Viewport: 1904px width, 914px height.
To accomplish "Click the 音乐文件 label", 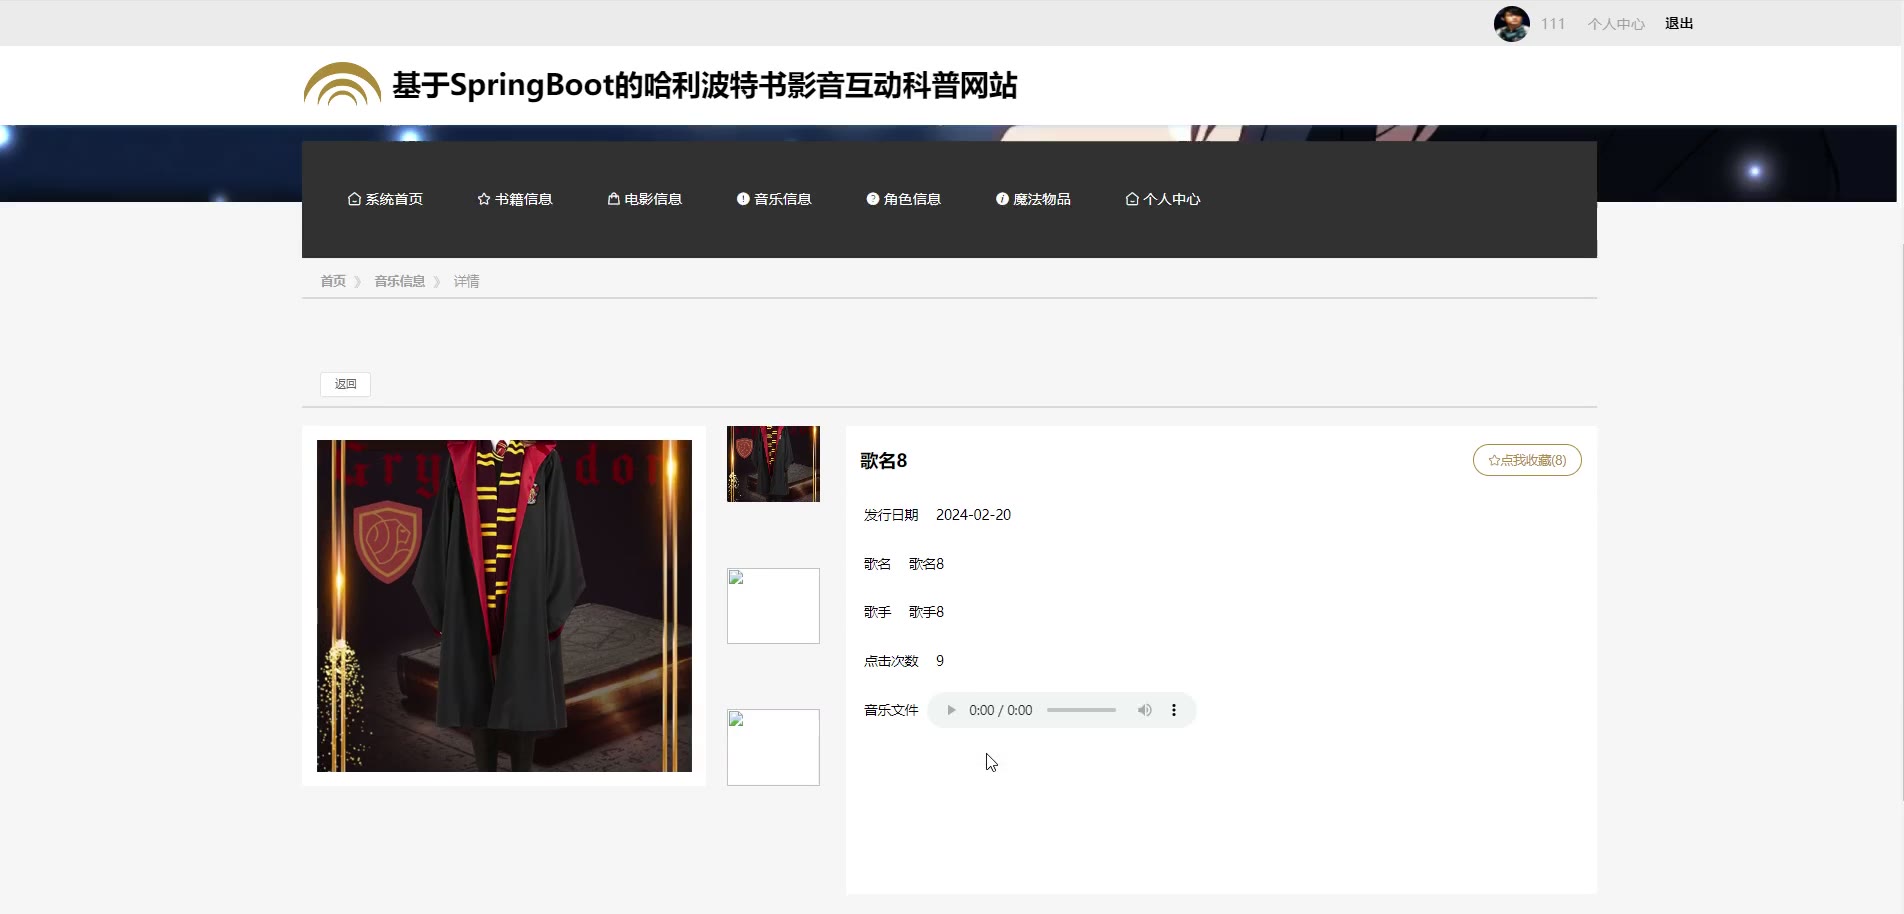I will coord(891,710).
